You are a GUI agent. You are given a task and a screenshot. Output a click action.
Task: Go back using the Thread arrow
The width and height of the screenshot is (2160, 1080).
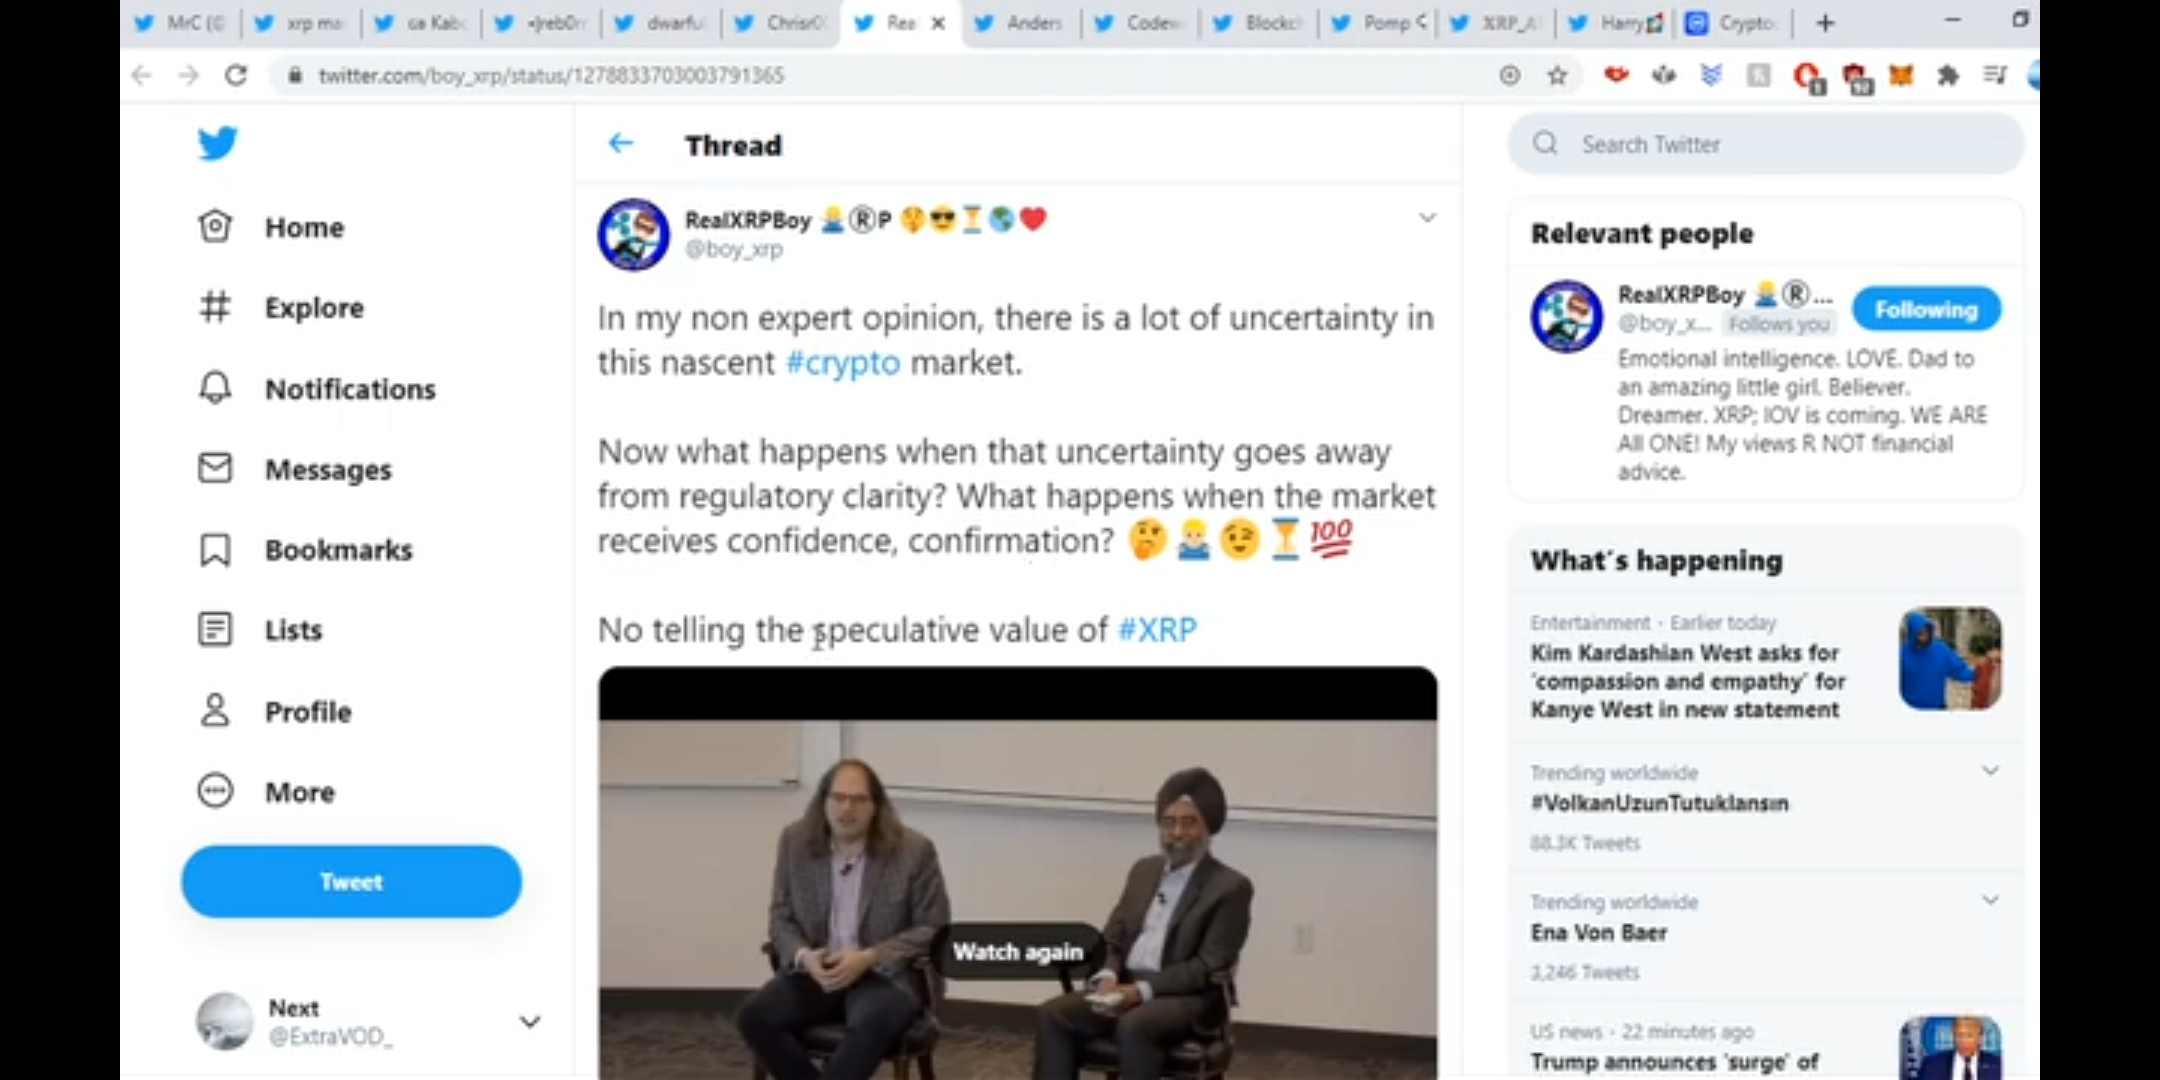620,144
